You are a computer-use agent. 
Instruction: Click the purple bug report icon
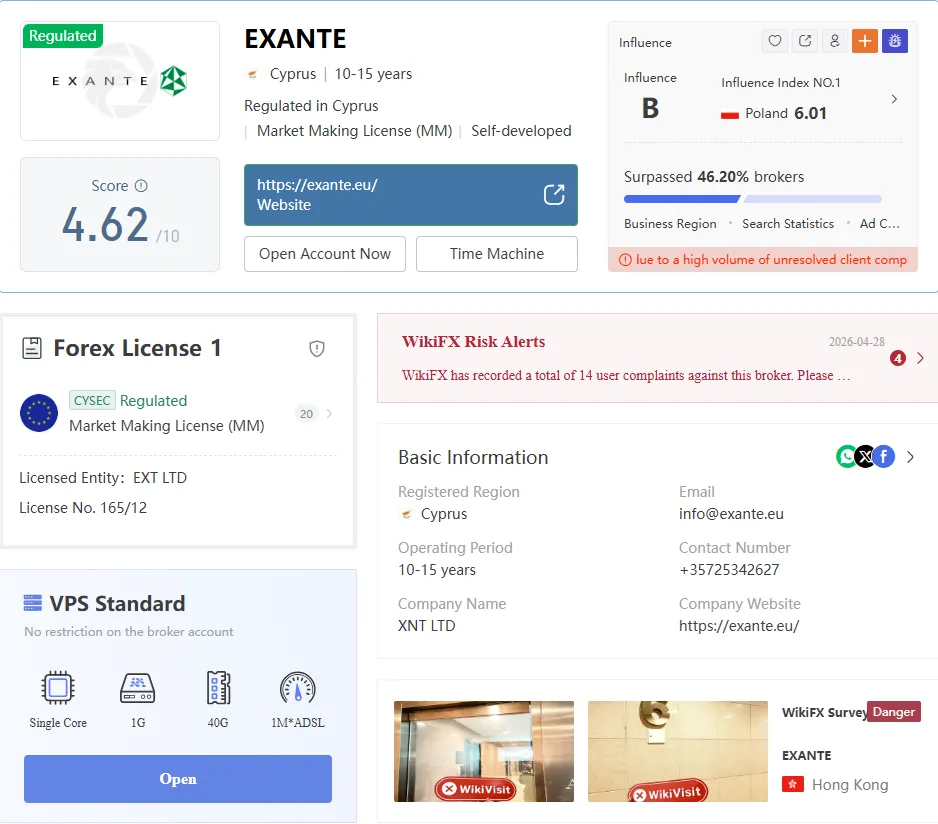(895, 41)
